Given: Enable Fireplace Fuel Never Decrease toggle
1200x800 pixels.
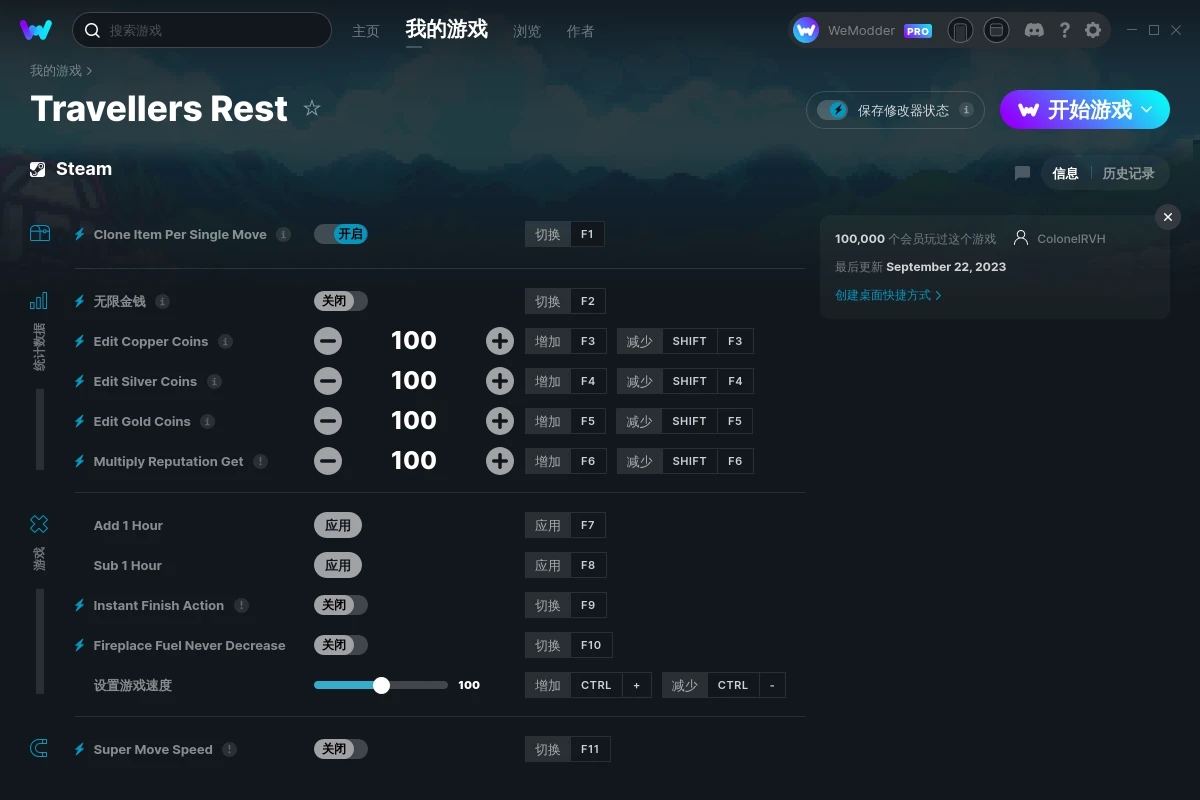Looking at the screenshot, I should click(341, 645).
